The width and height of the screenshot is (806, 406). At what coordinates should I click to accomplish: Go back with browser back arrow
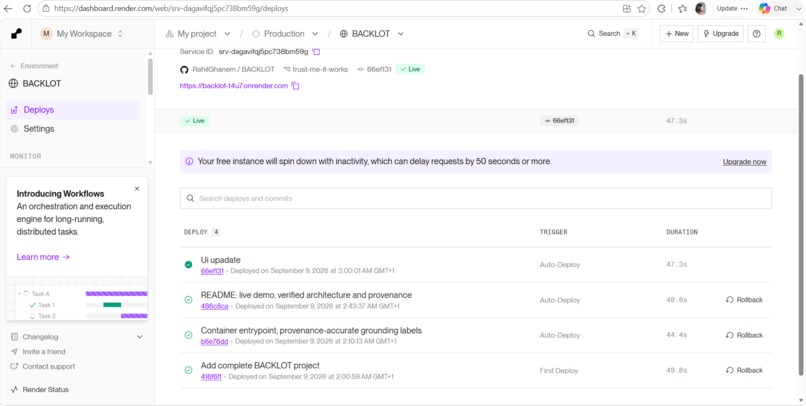coord(8,9)
